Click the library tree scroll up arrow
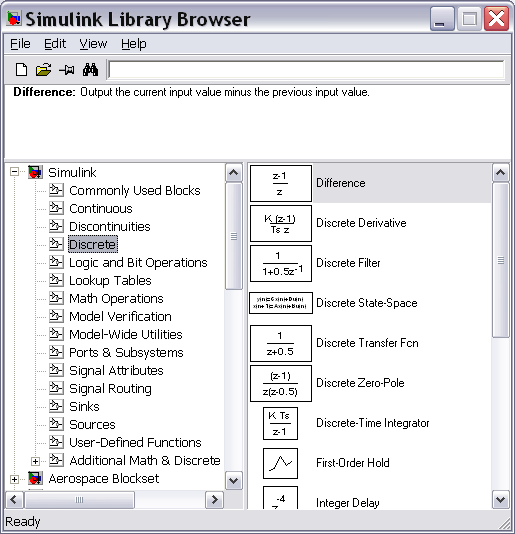Screen dimensions: 515x534 coord(234,173)
